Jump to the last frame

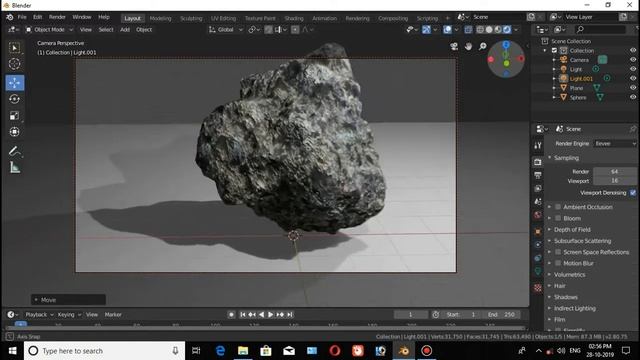289,315
